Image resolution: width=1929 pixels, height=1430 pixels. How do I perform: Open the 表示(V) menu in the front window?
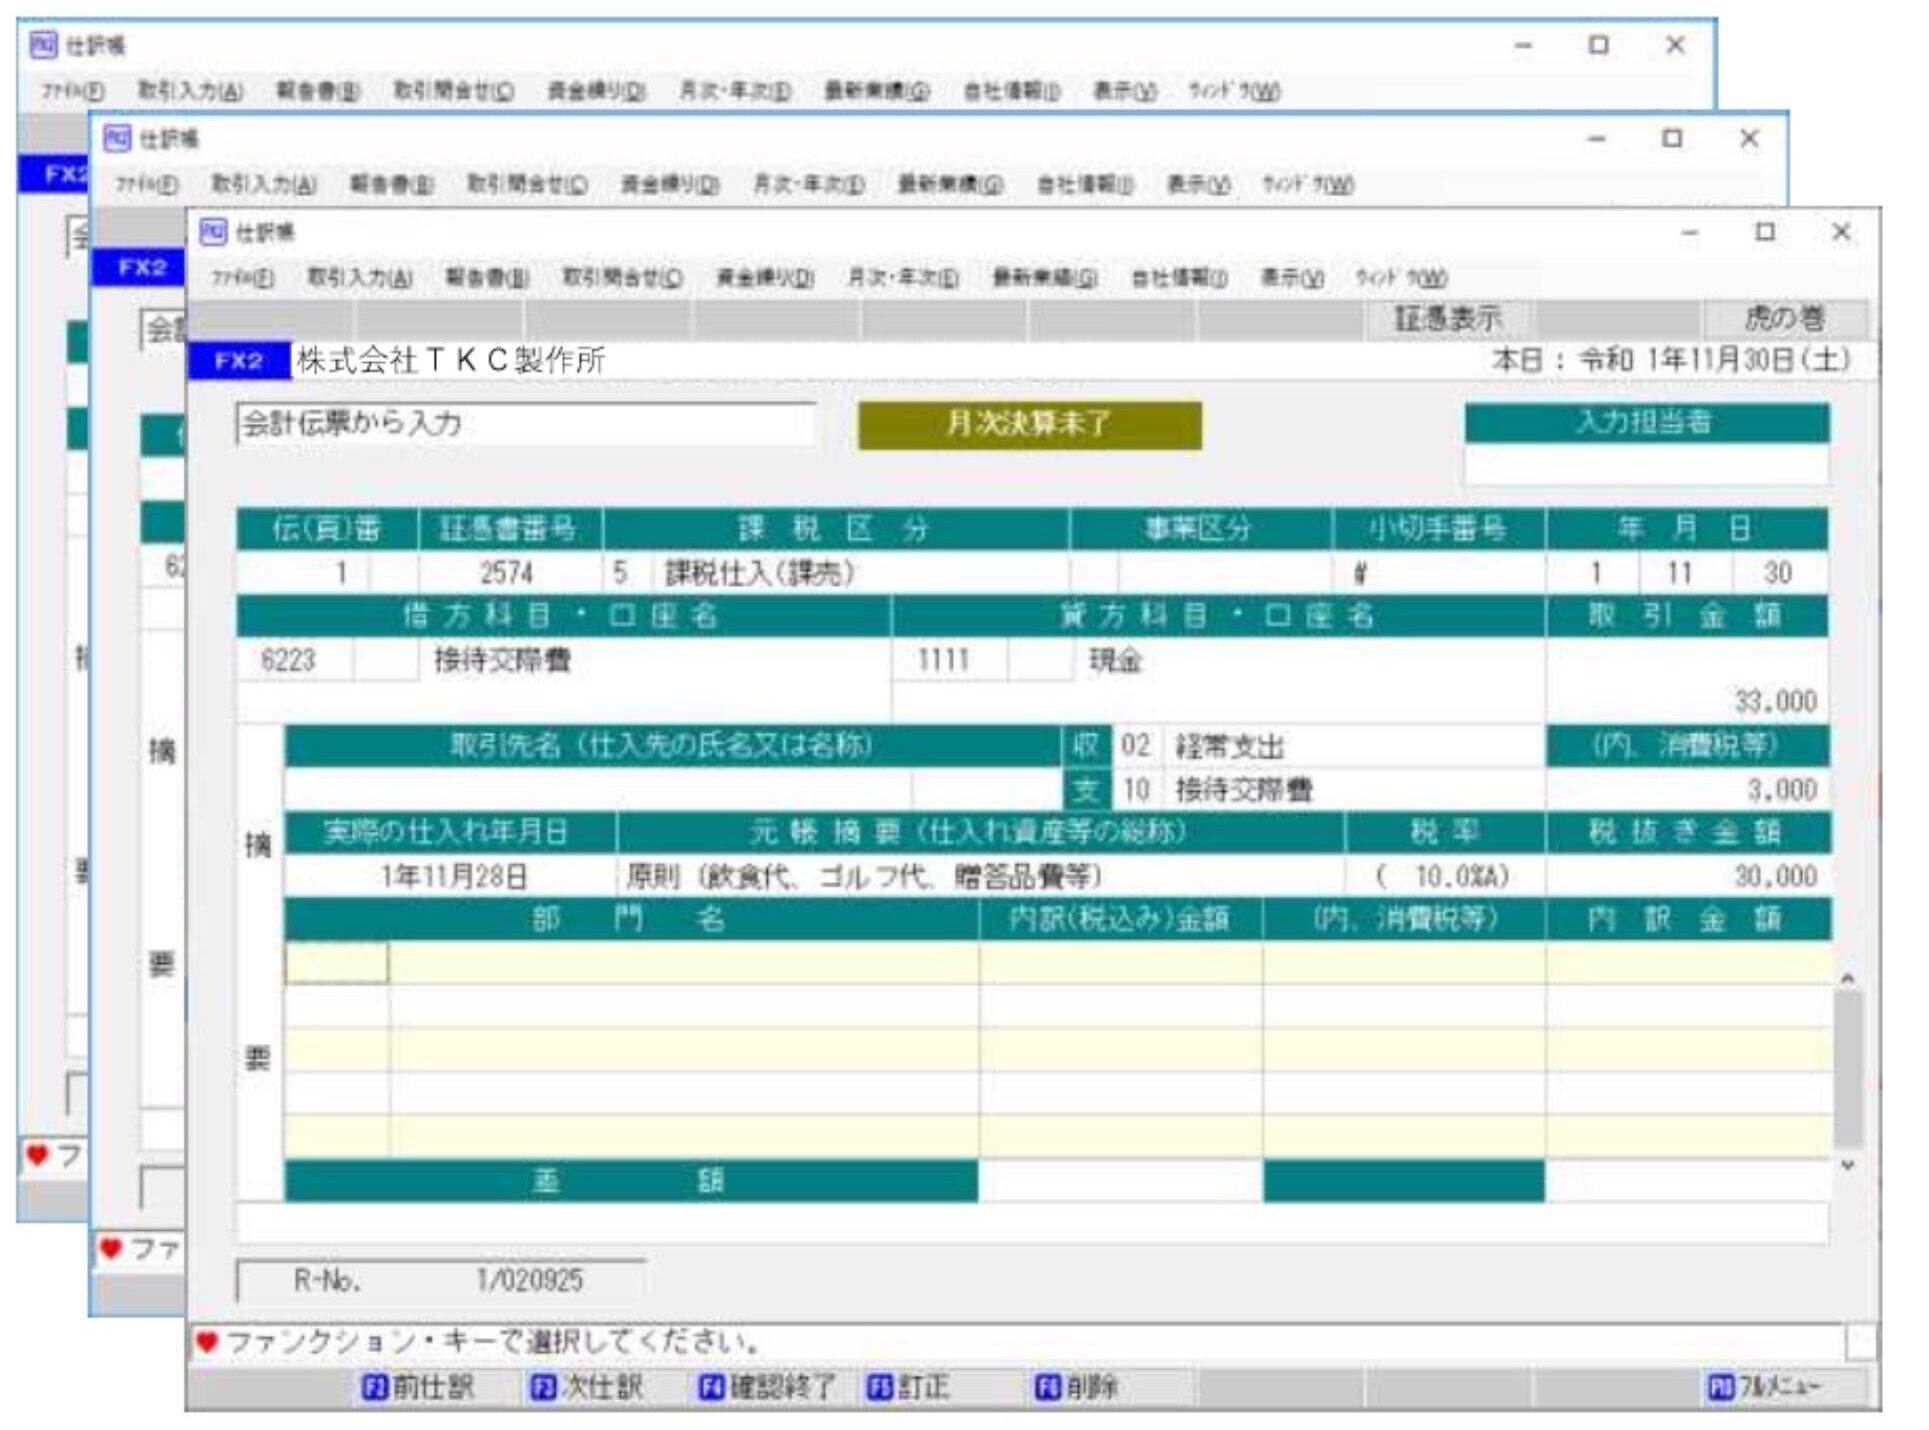(1292, 278)
